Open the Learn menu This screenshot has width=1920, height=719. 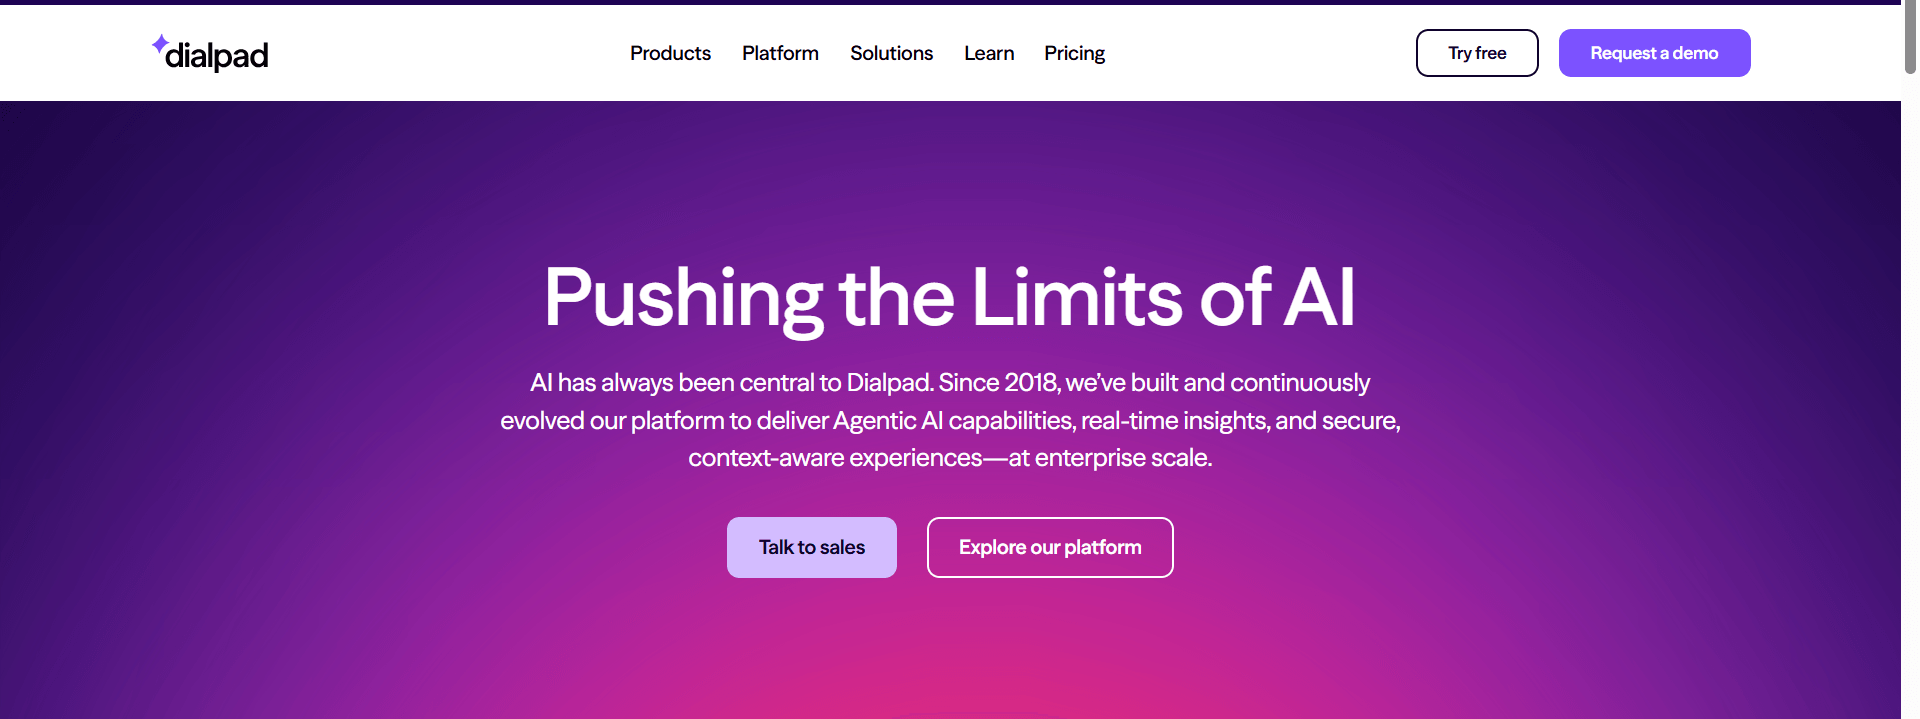click(989, 53)
